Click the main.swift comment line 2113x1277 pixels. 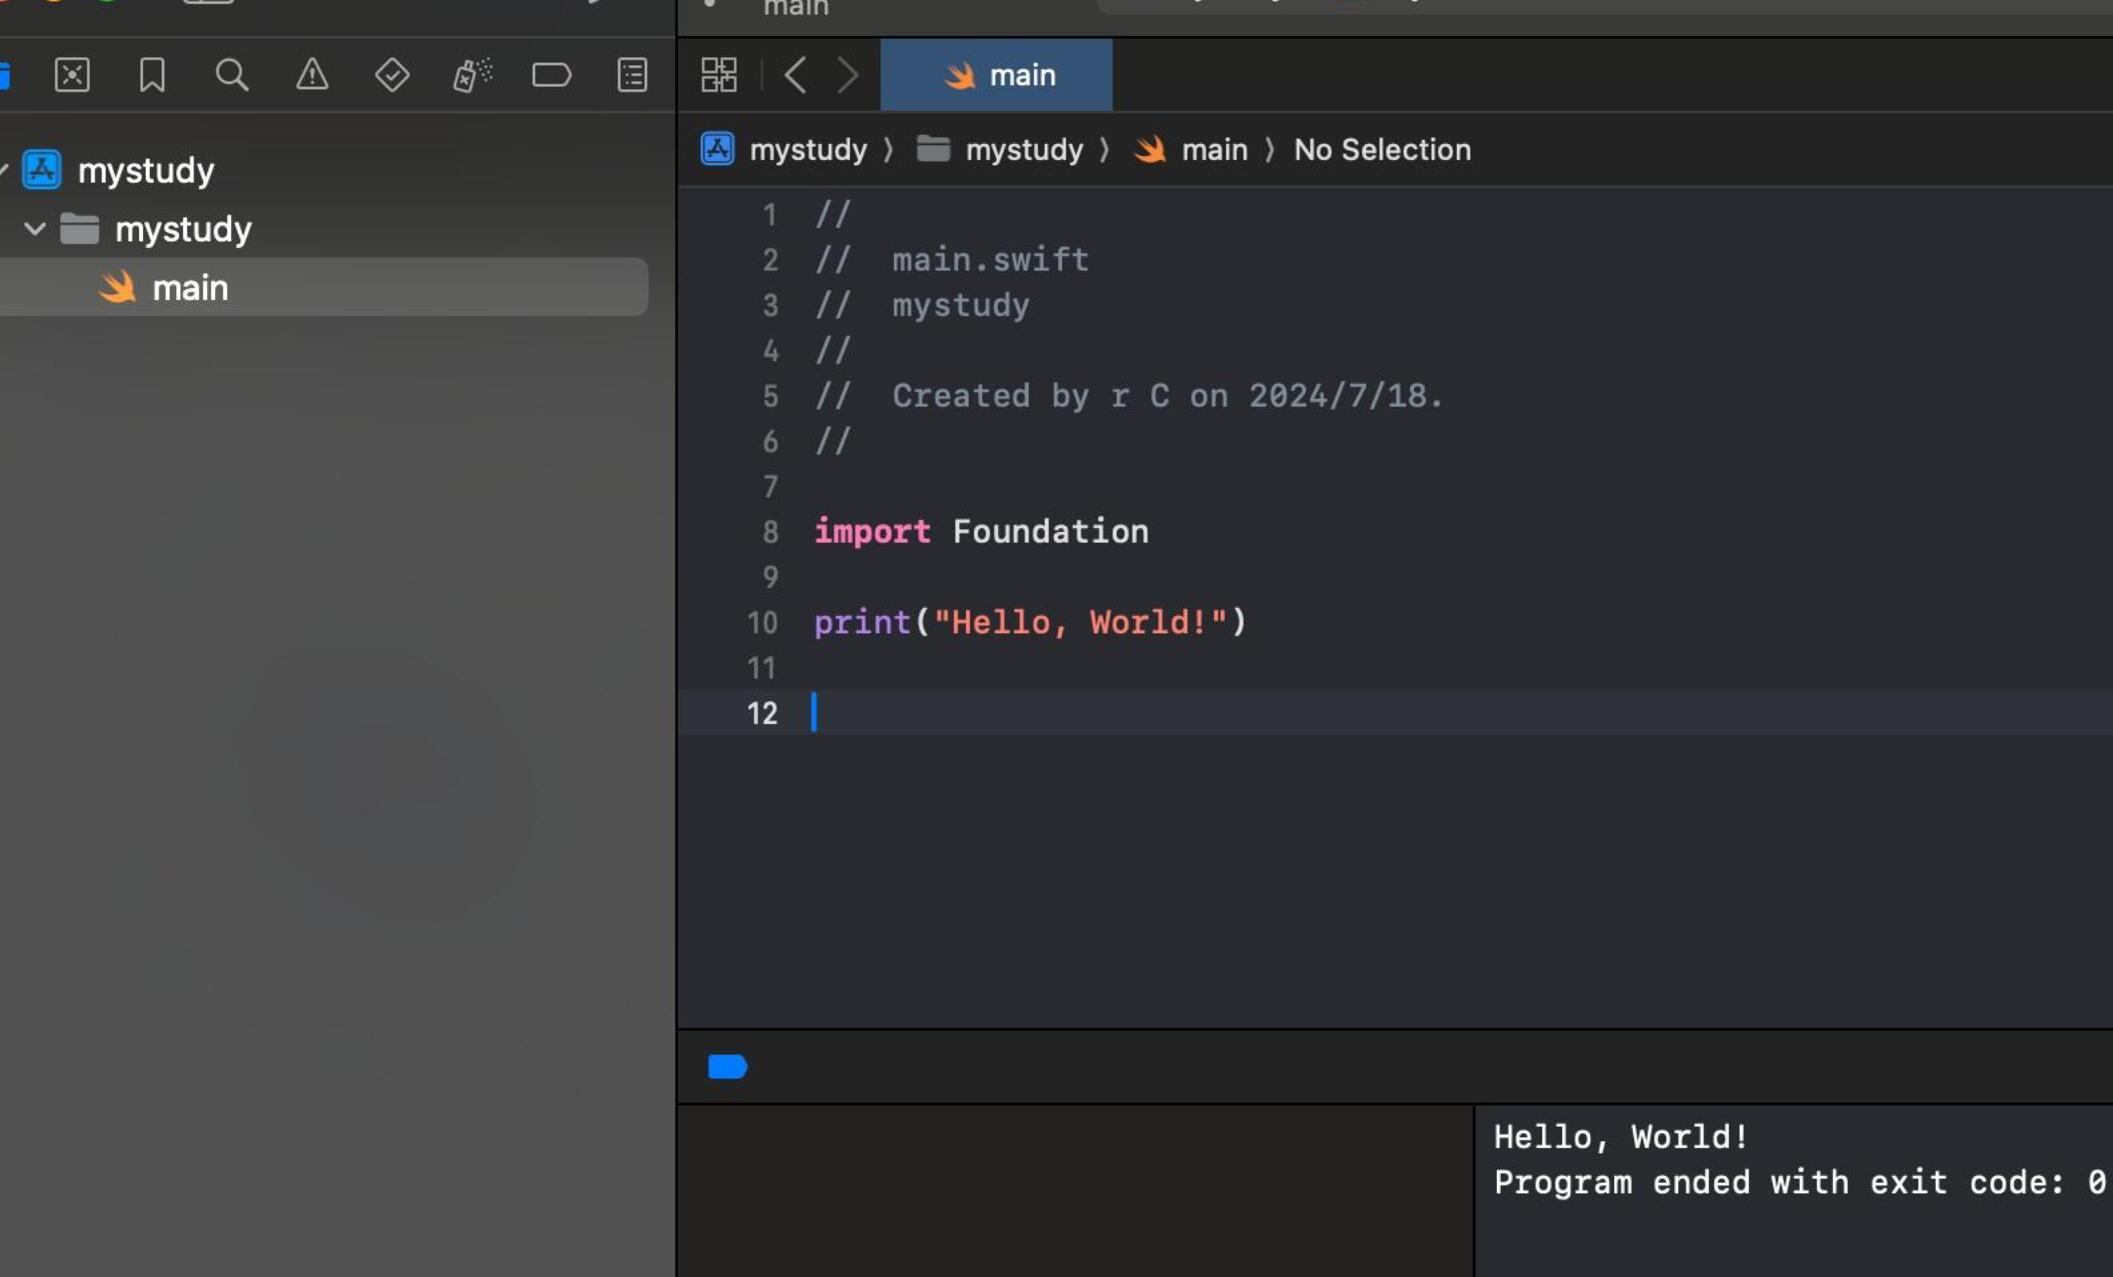tap(952, 260)
